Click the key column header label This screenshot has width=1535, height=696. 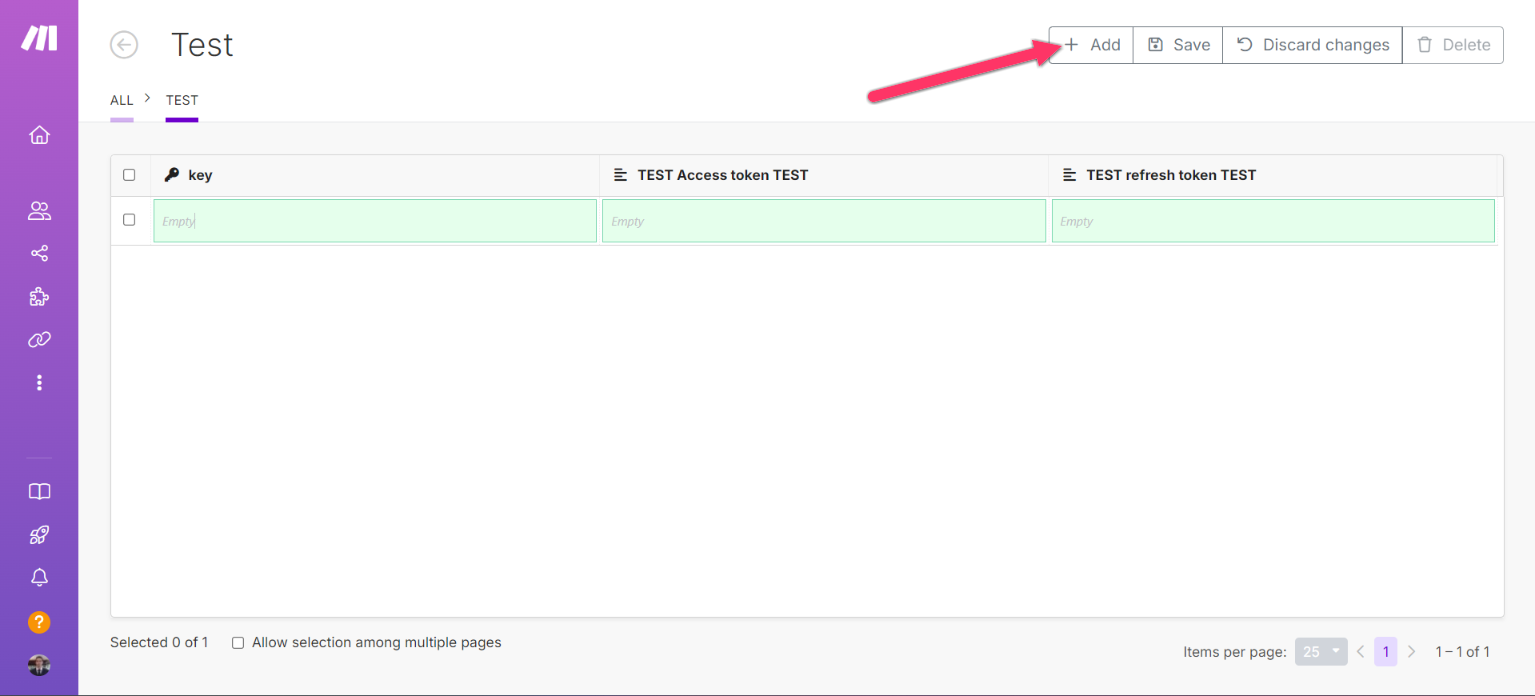[x=200, y=175]
